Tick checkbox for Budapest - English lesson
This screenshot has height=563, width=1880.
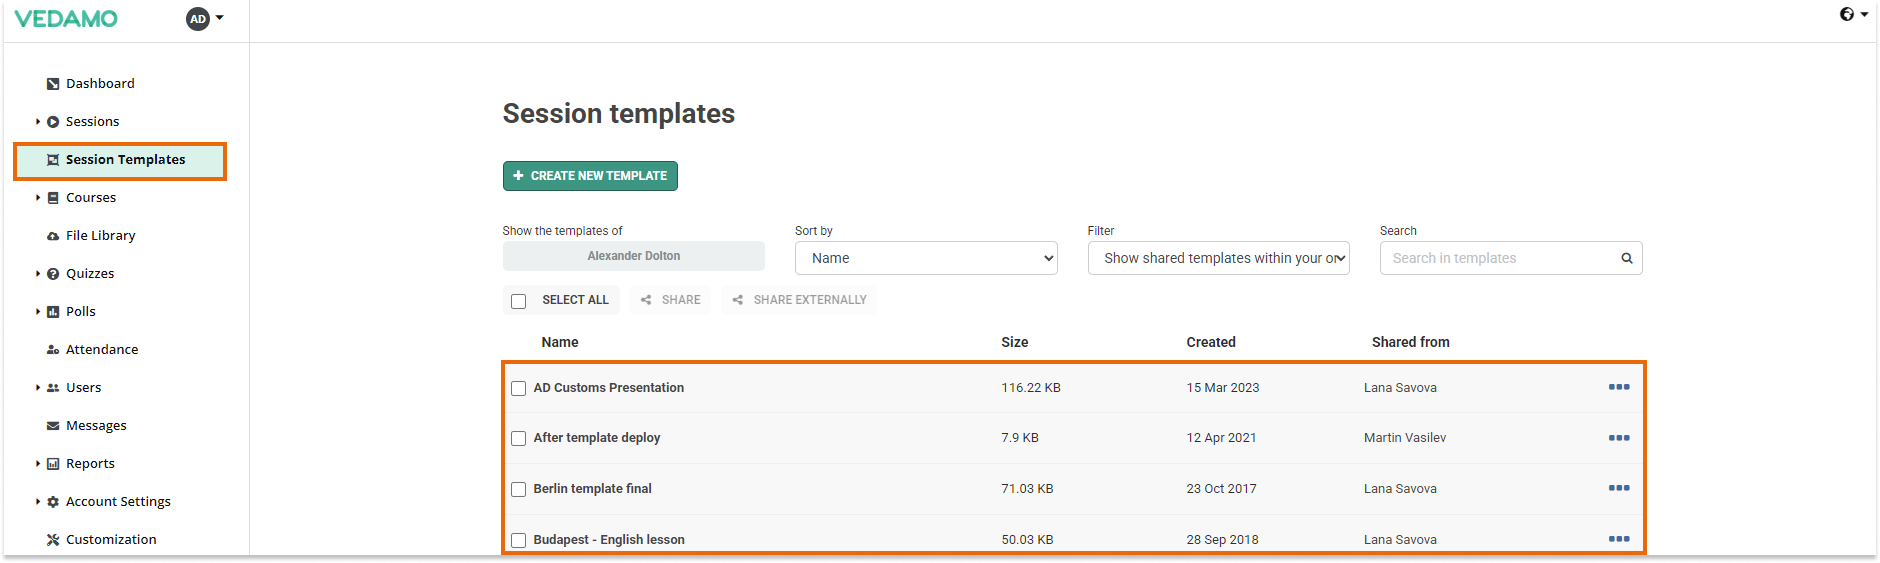(518, 540)
